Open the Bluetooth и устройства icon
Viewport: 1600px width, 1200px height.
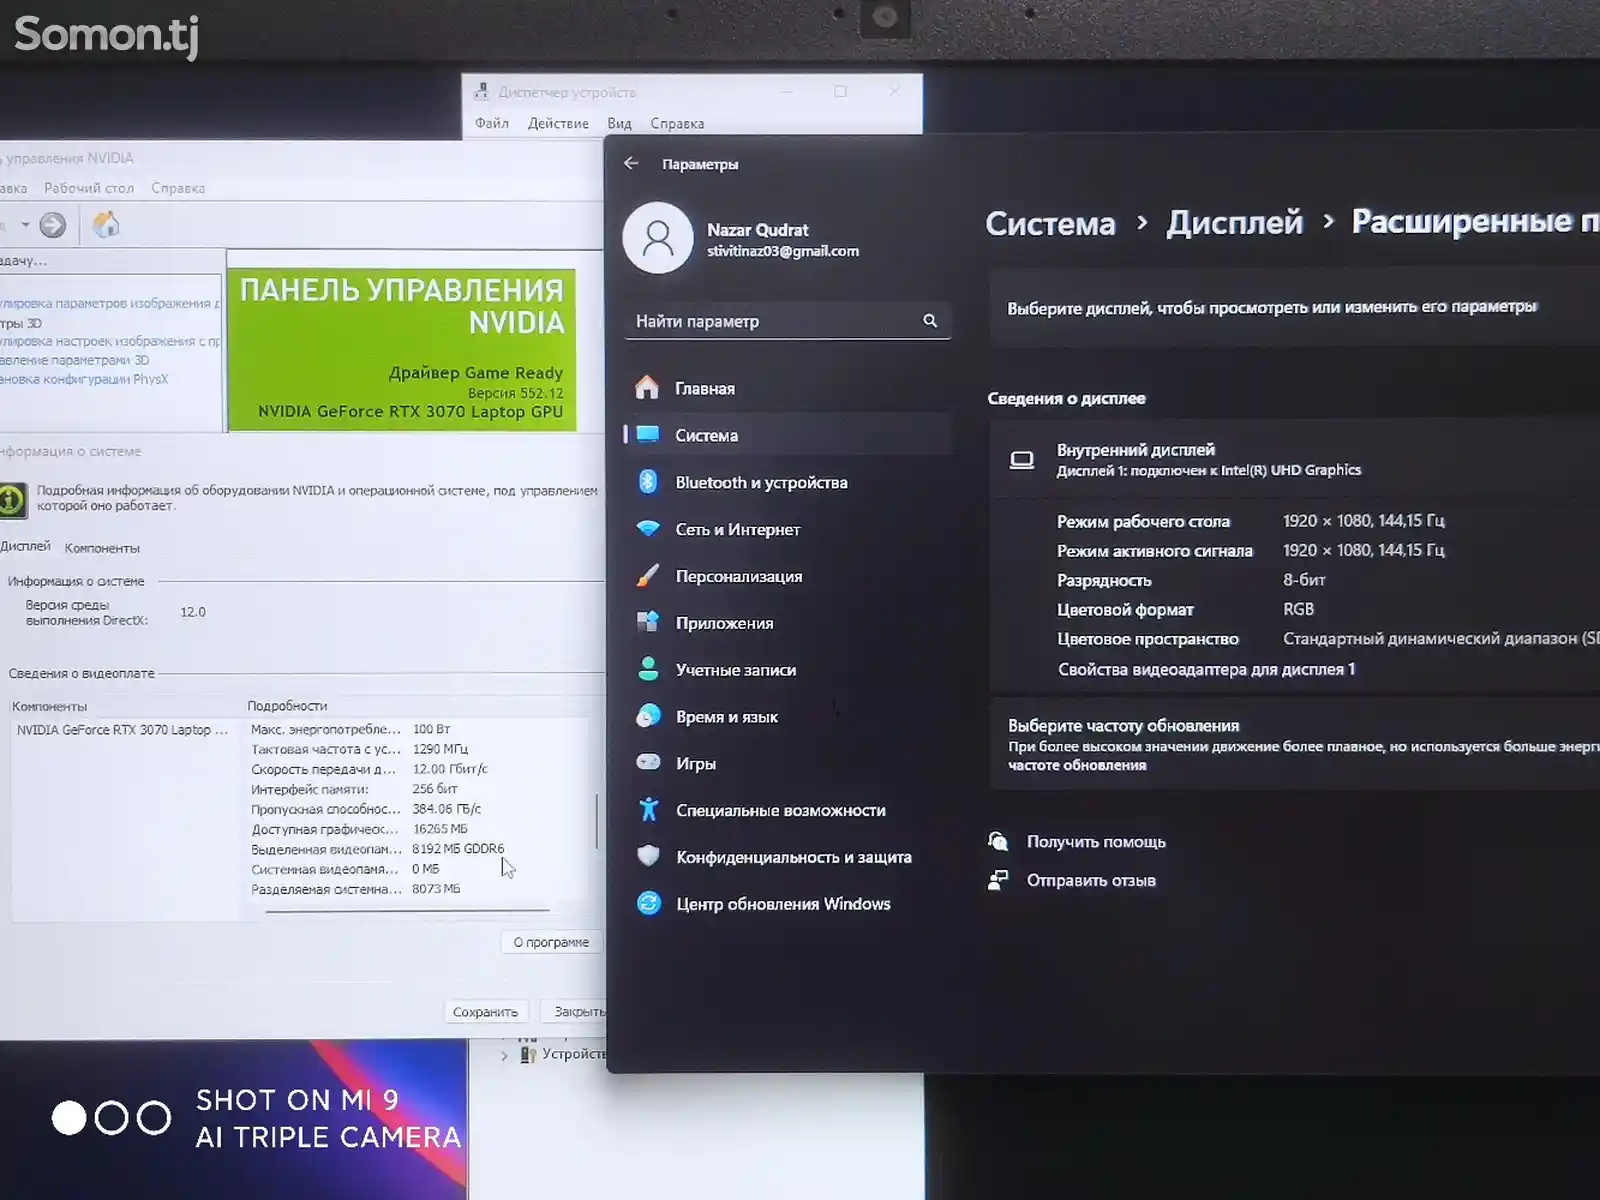coord(648,482)
